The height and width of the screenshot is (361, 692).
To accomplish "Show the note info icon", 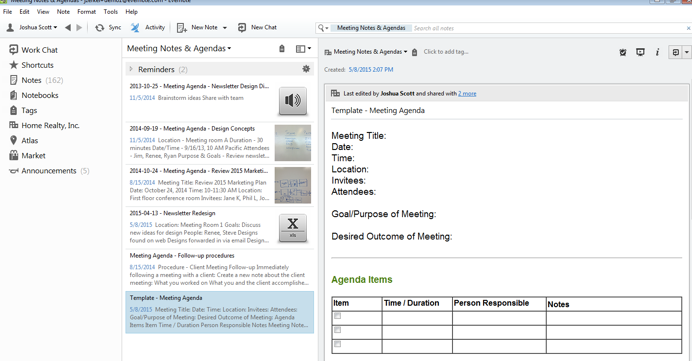I will 657,52.
